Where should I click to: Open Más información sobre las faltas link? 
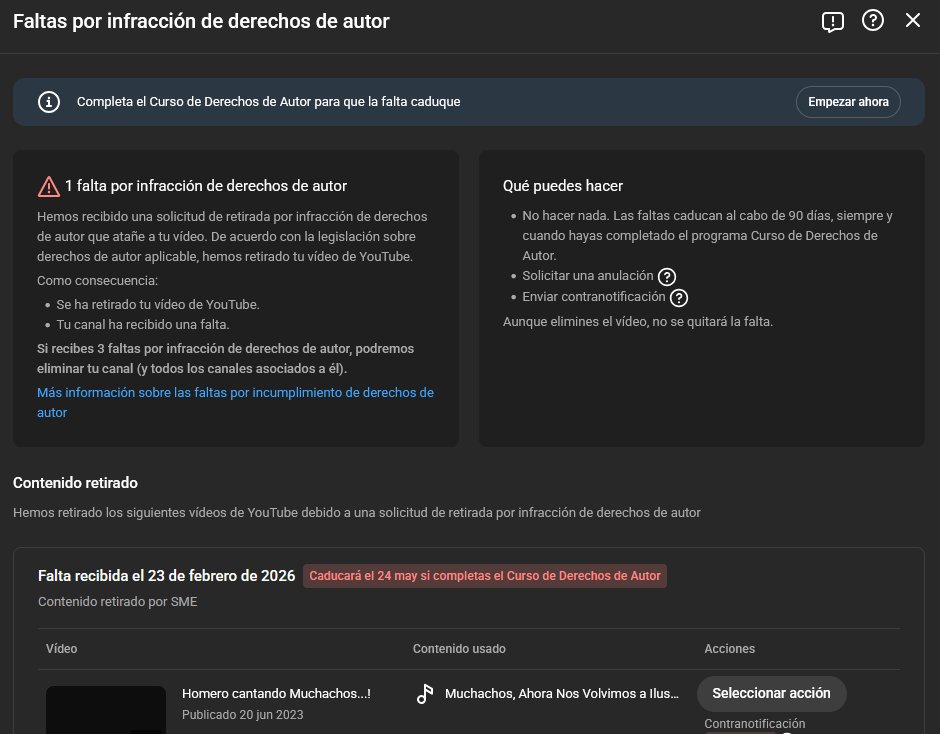[x=235, y=402]
